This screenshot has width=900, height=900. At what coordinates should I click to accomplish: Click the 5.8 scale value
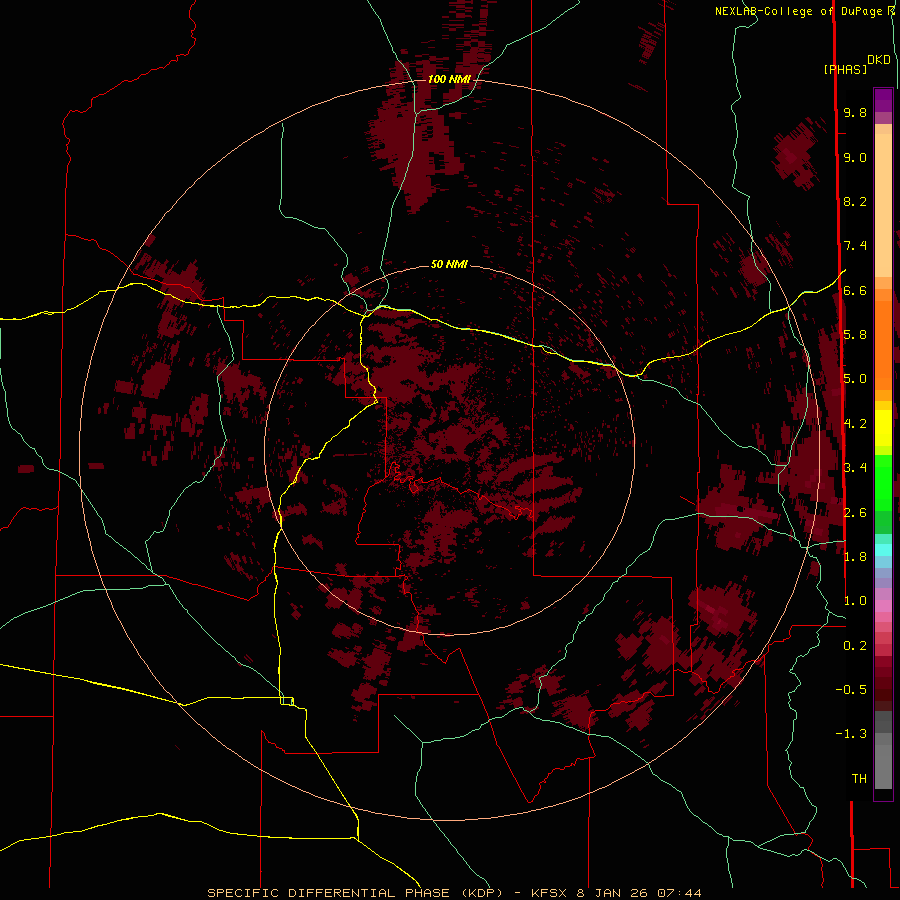[855, 335]
